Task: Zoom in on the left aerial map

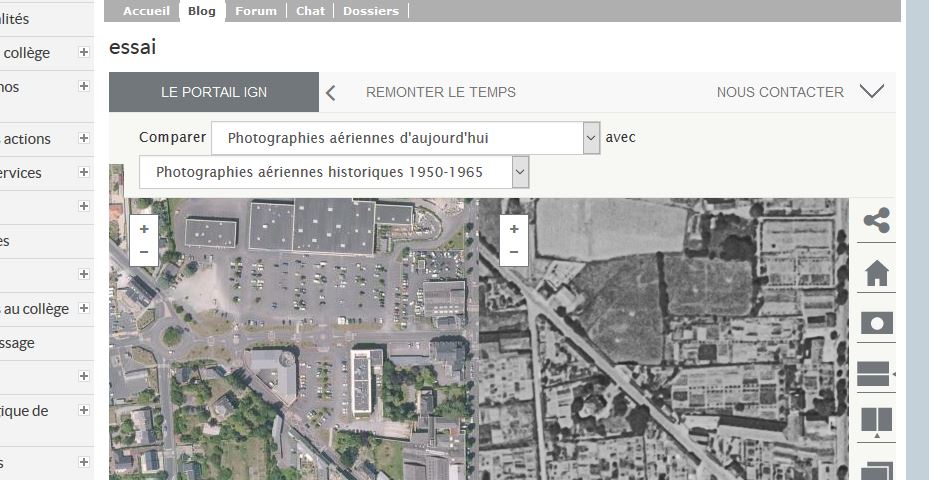Action: click(144, 229)
